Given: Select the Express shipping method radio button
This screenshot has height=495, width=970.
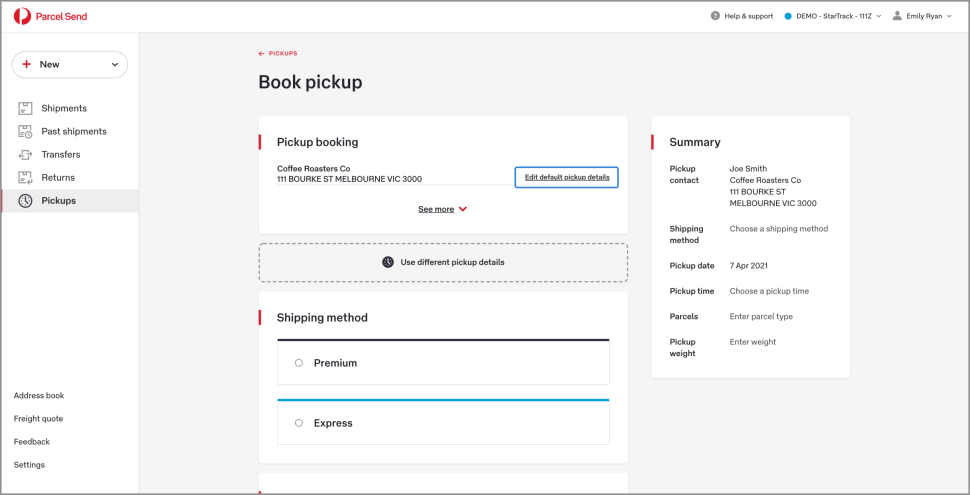Looking at the screenshot, I should [299, 423].
